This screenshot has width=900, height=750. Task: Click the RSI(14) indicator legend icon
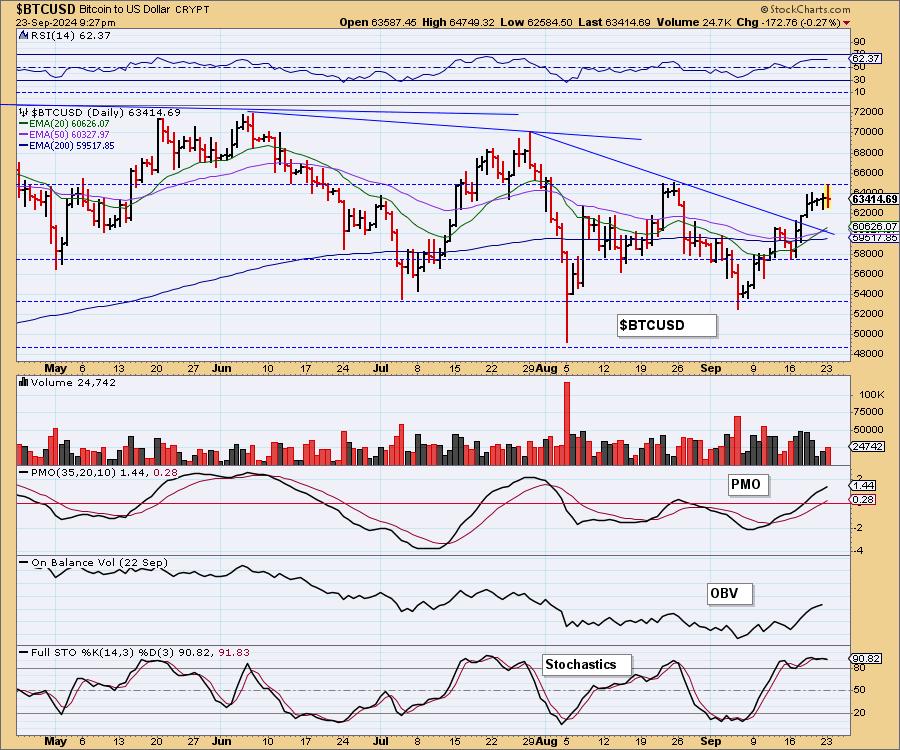[x=23, y=36]
